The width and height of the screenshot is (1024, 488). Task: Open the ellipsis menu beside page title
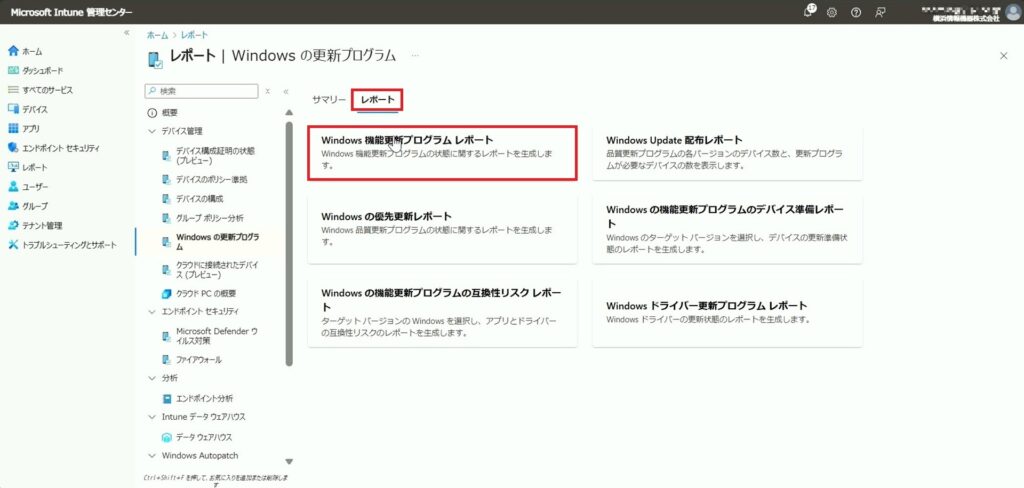point(415,56)
